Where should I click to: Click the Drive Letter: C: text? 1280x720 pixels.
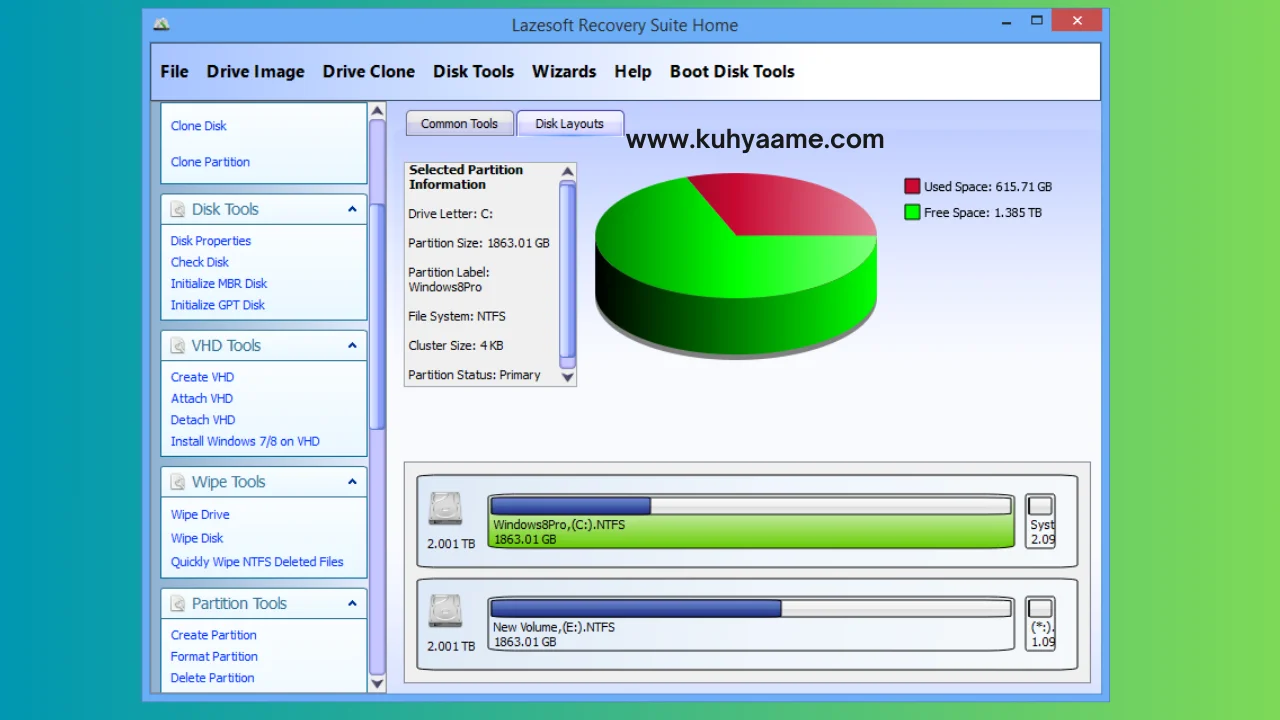tap(450, 214)
